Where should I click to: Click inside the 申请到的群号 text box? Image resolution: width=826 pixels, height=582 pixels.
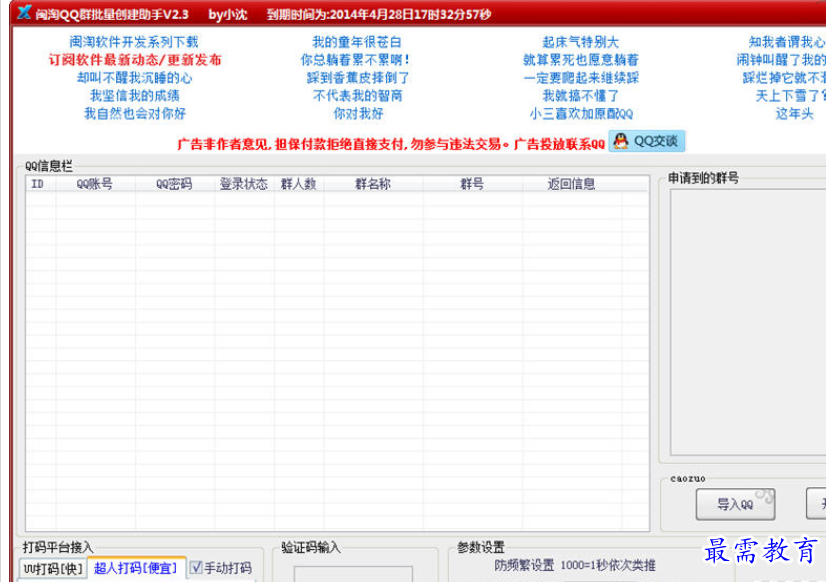pos(748,322)
